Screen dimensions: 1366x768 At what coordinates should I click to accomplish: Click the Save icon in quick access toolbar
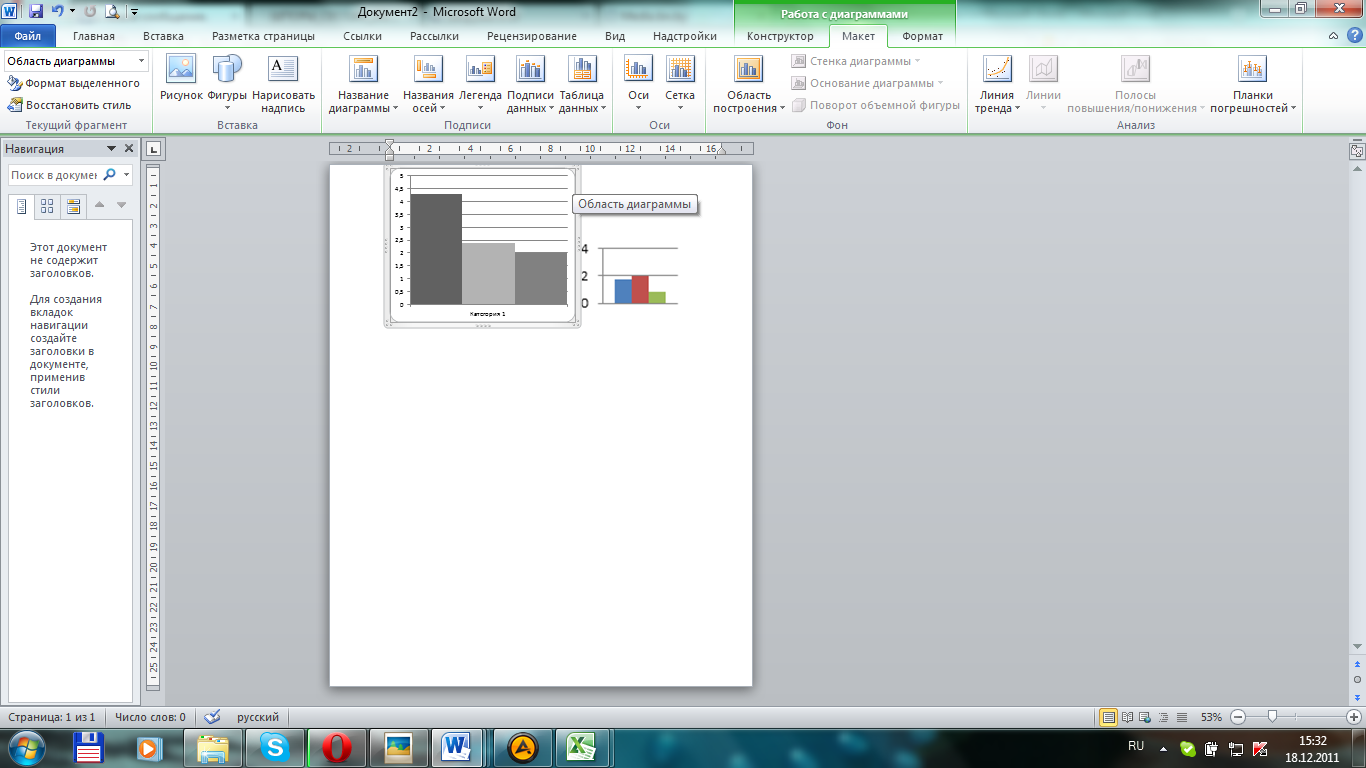pos(36,12)
